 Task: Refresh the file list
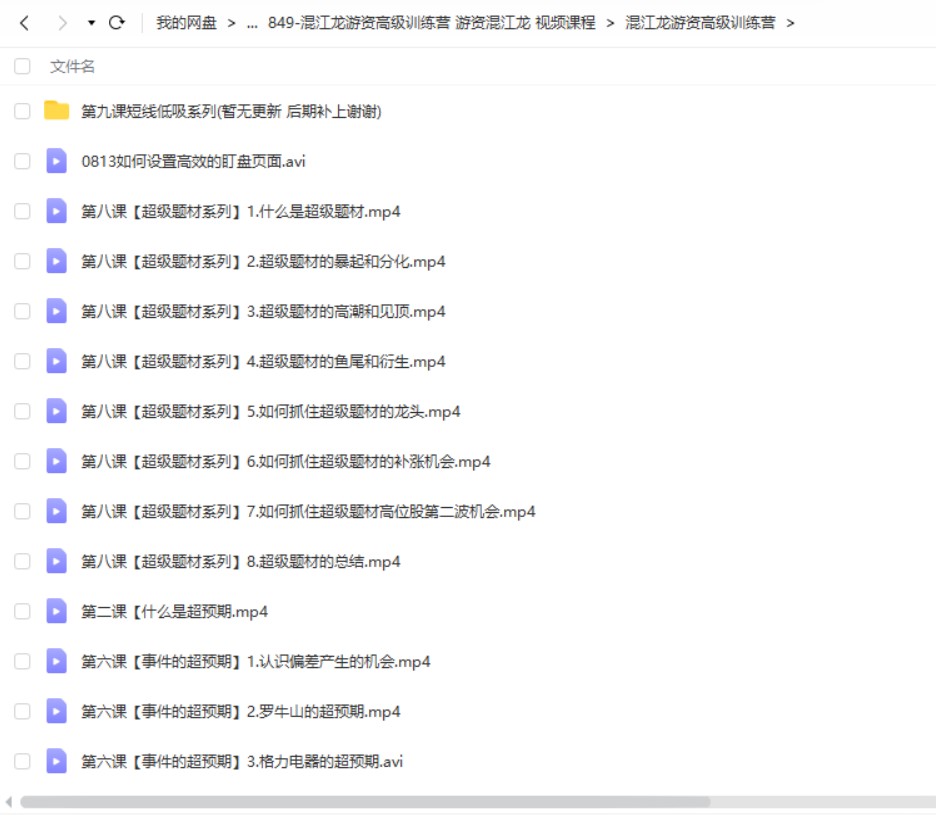(117, 23)
